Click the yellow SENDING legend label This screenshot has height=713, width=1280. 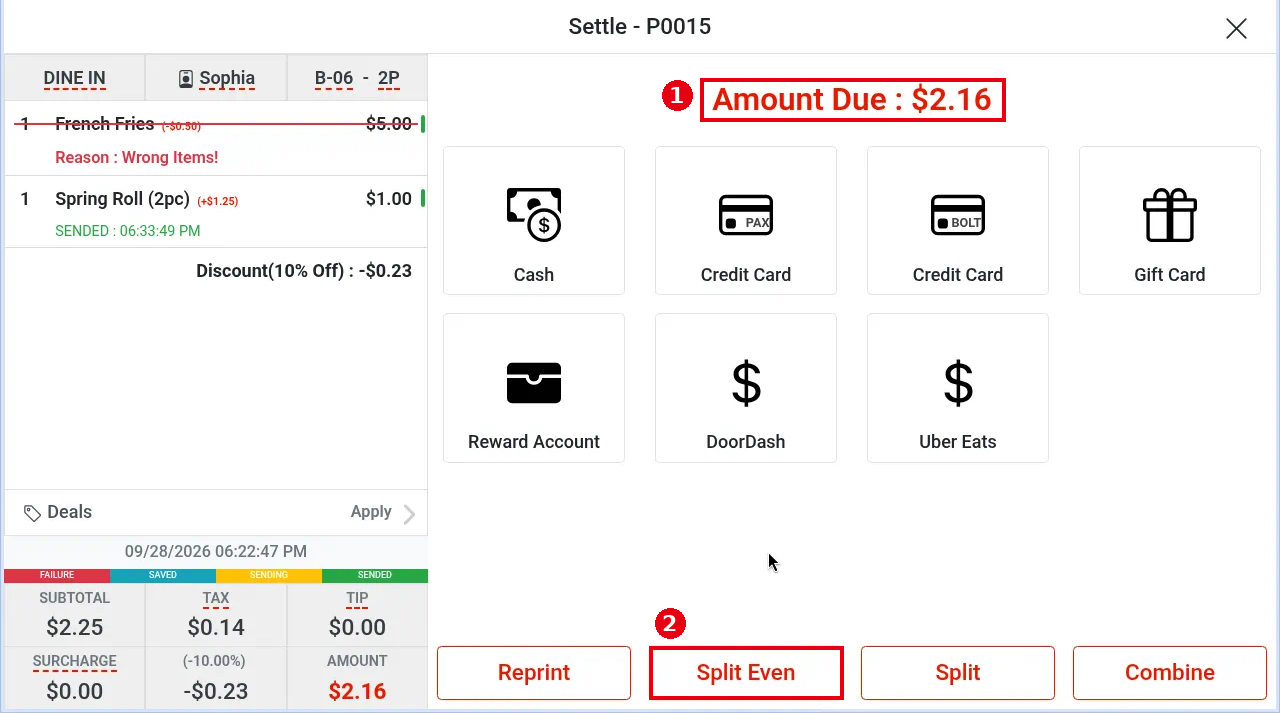pyautogui.click(x=269, y=576)
